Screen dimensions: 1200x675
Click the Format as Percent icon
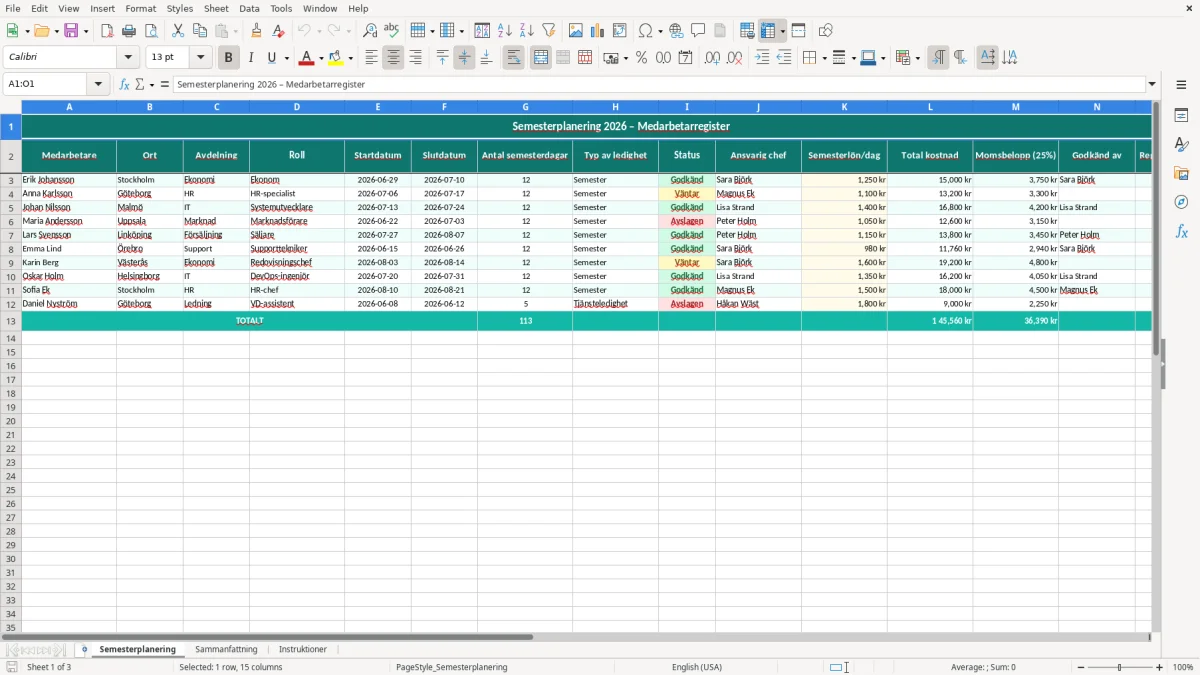click(641, 58)
